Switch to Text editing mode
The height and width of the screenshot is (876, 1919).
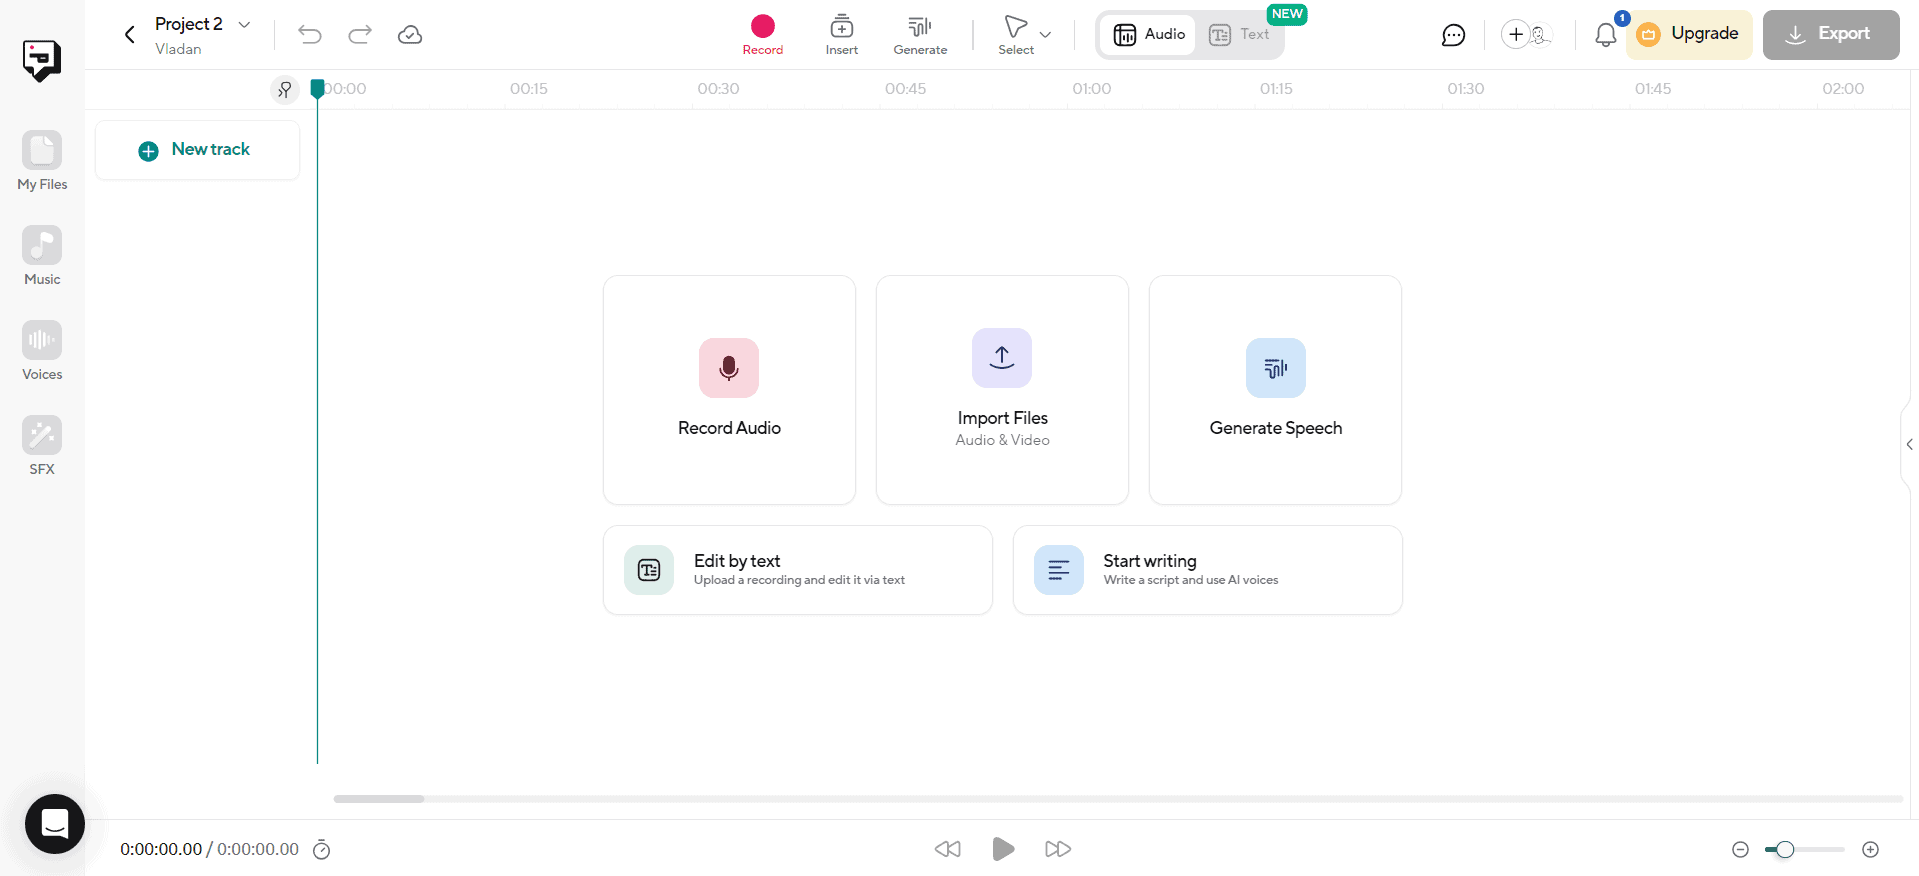(1239, 35)
